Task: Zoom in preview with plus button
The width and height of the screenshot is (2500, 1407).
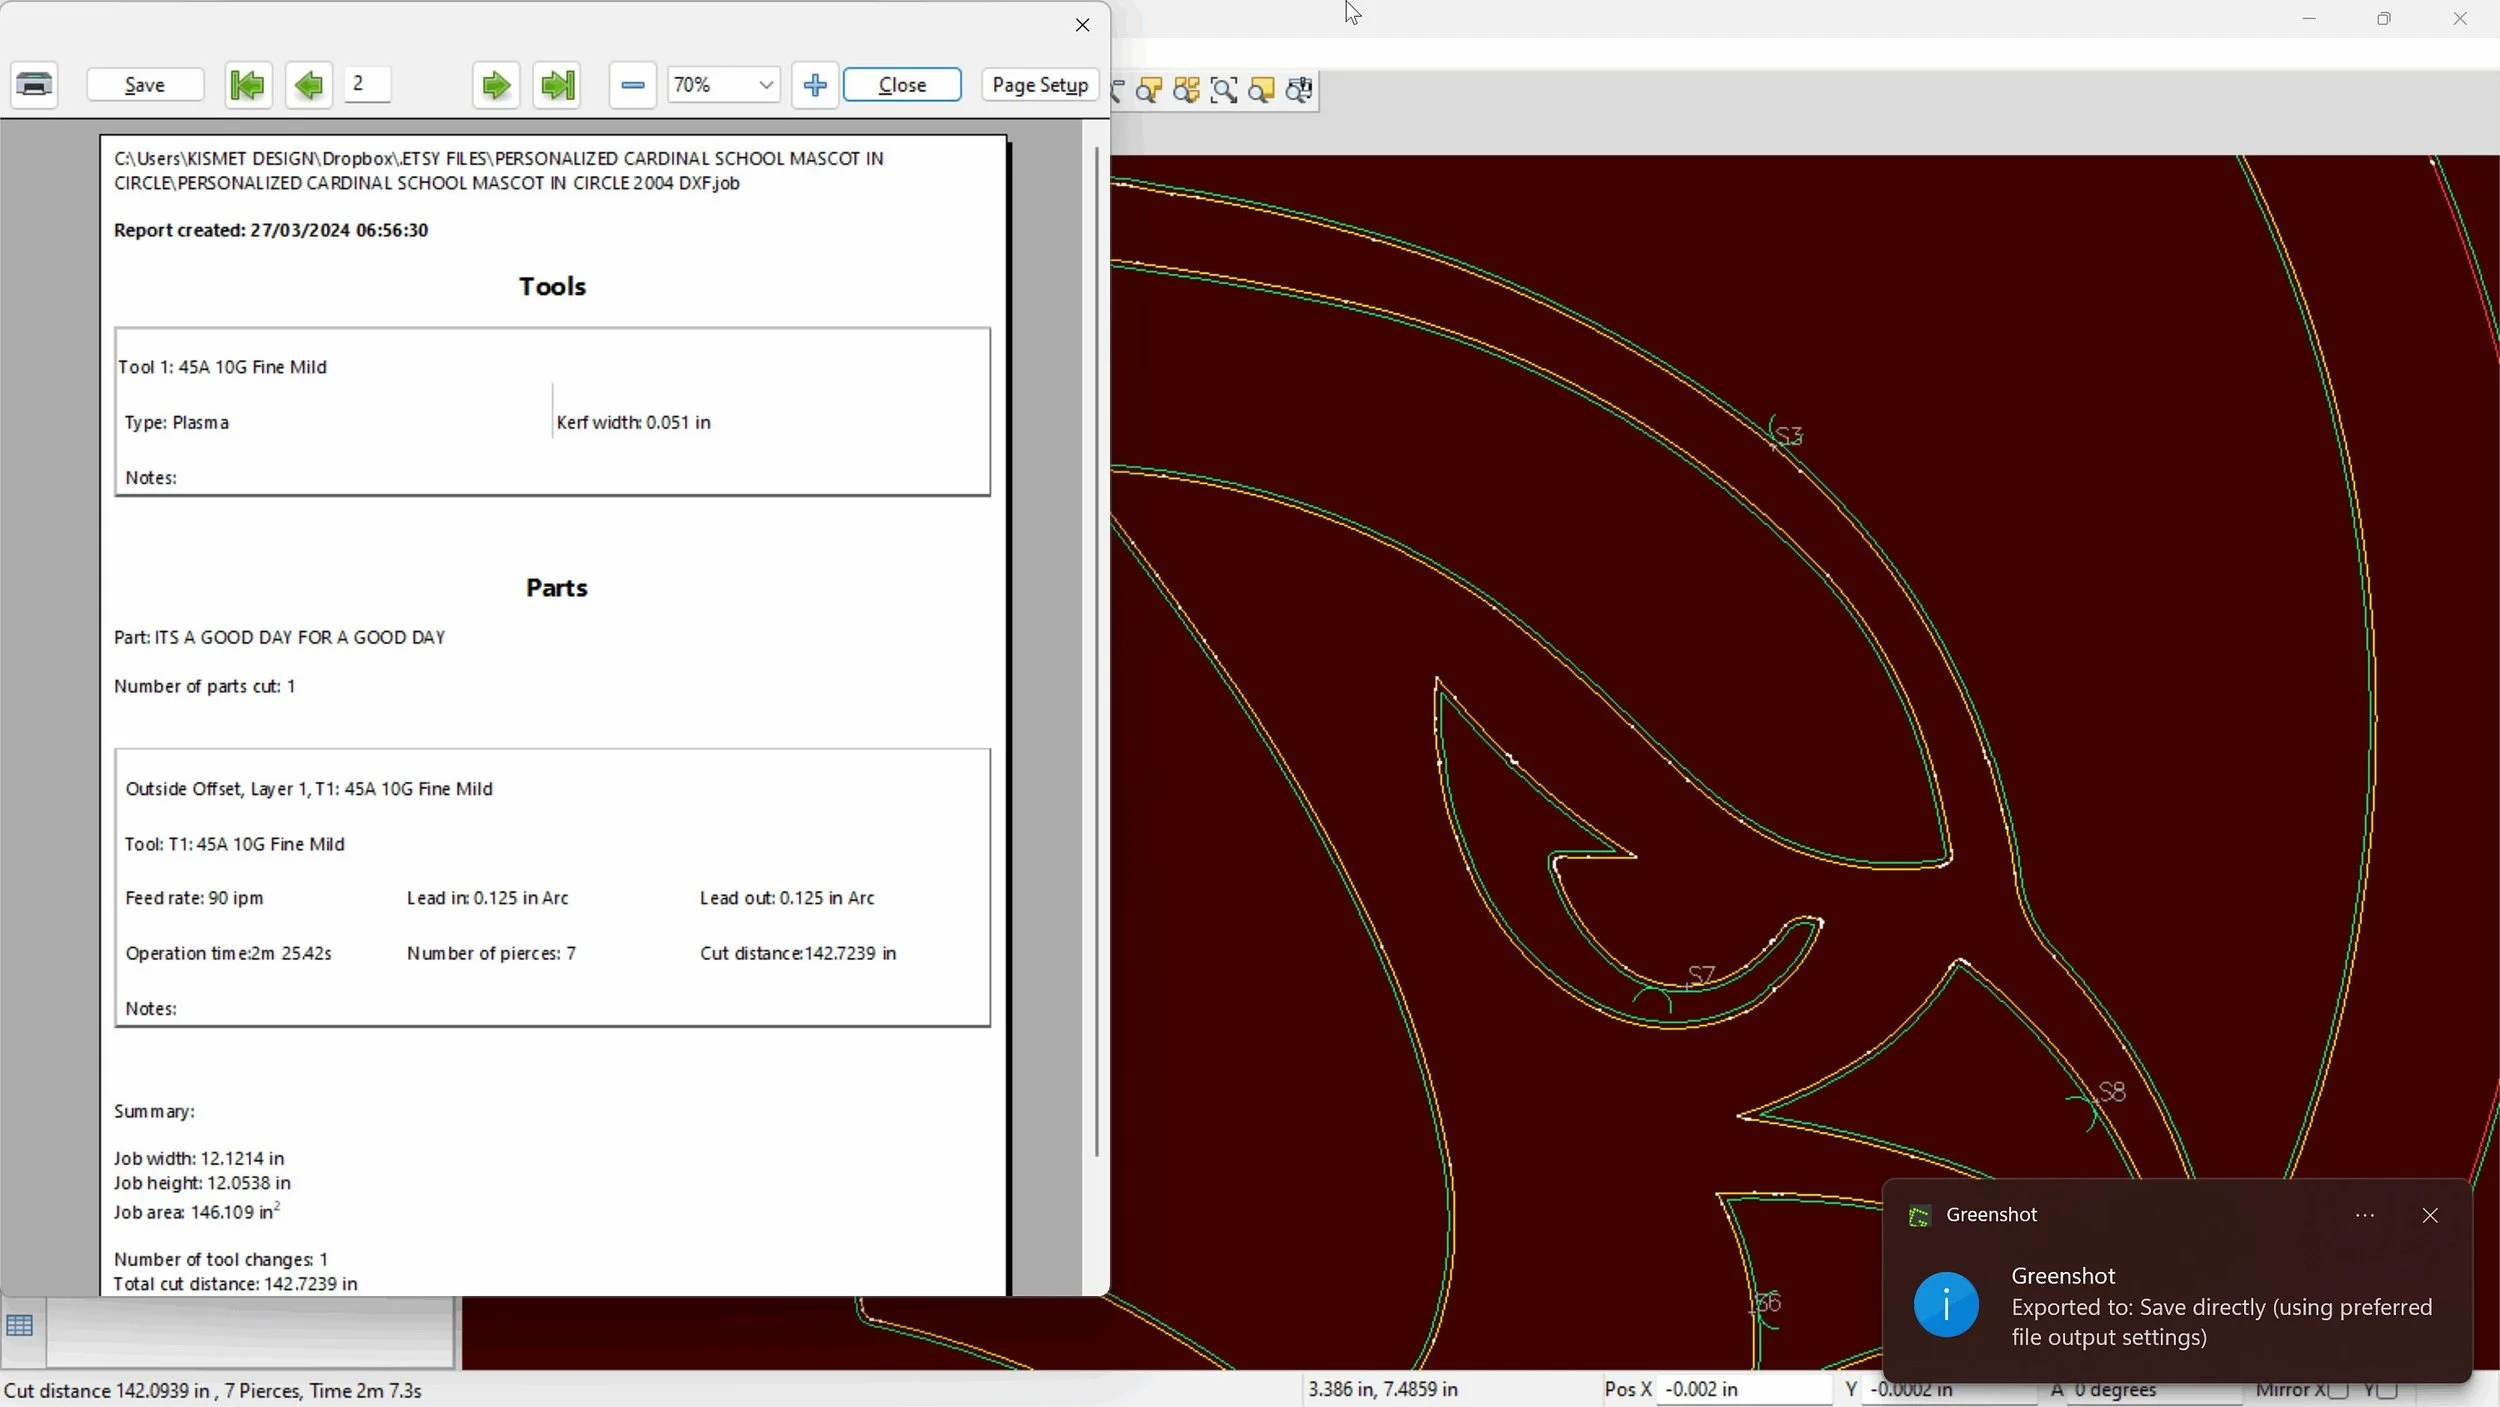Action: [x=814, y=85]
